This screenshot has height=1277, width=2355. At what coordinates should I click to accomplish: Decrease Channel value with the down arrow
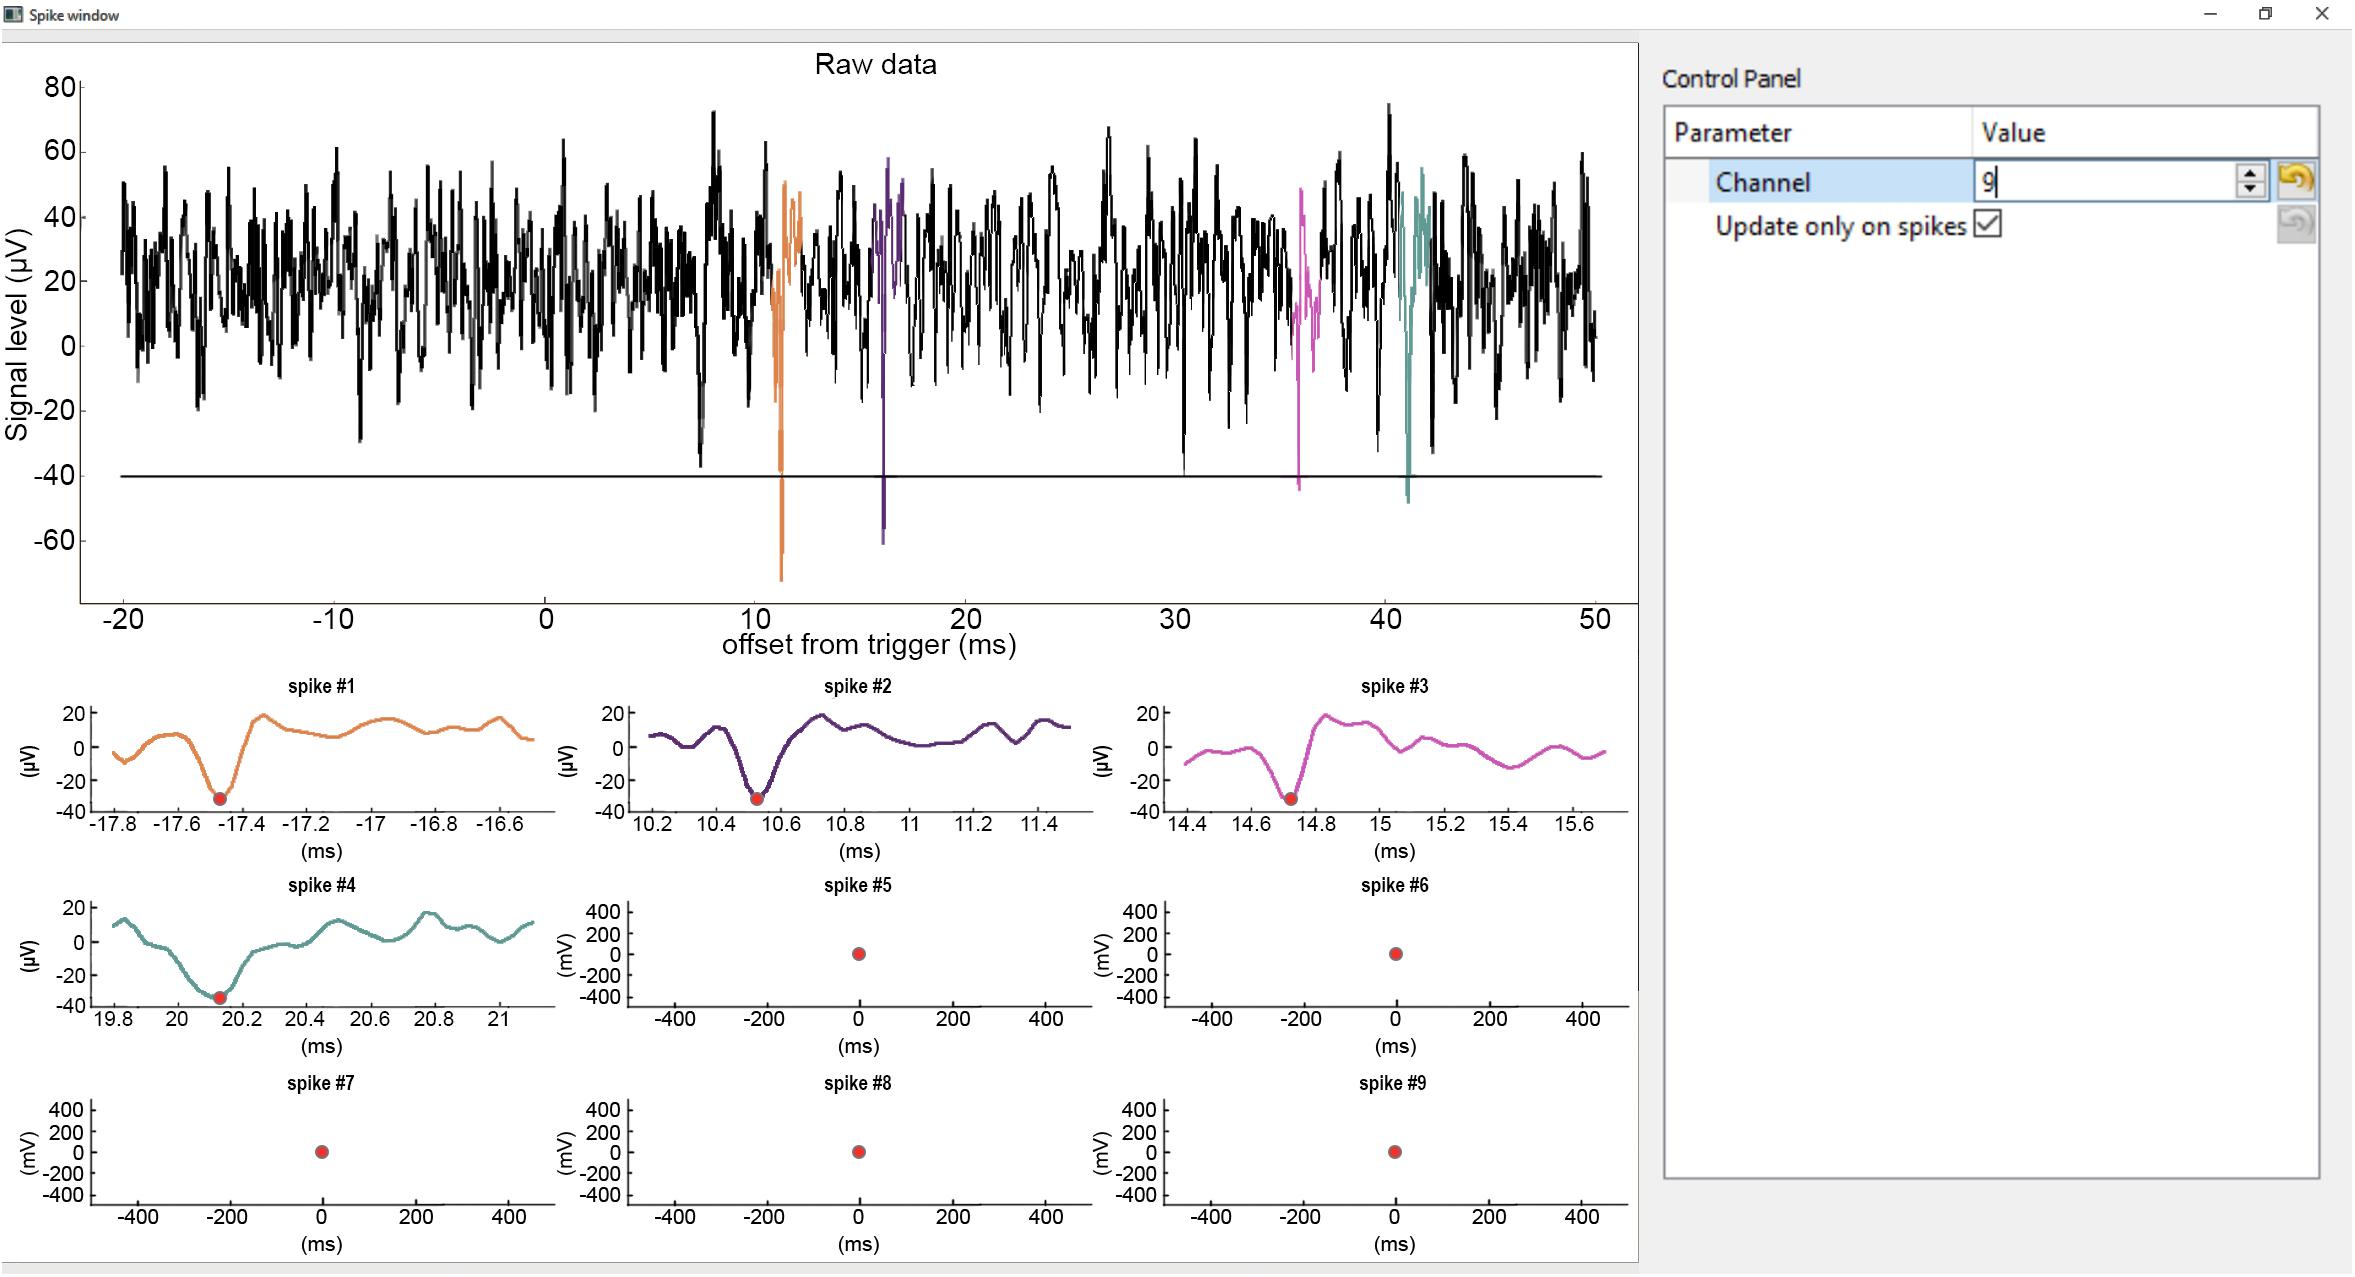click(2250, 189)
